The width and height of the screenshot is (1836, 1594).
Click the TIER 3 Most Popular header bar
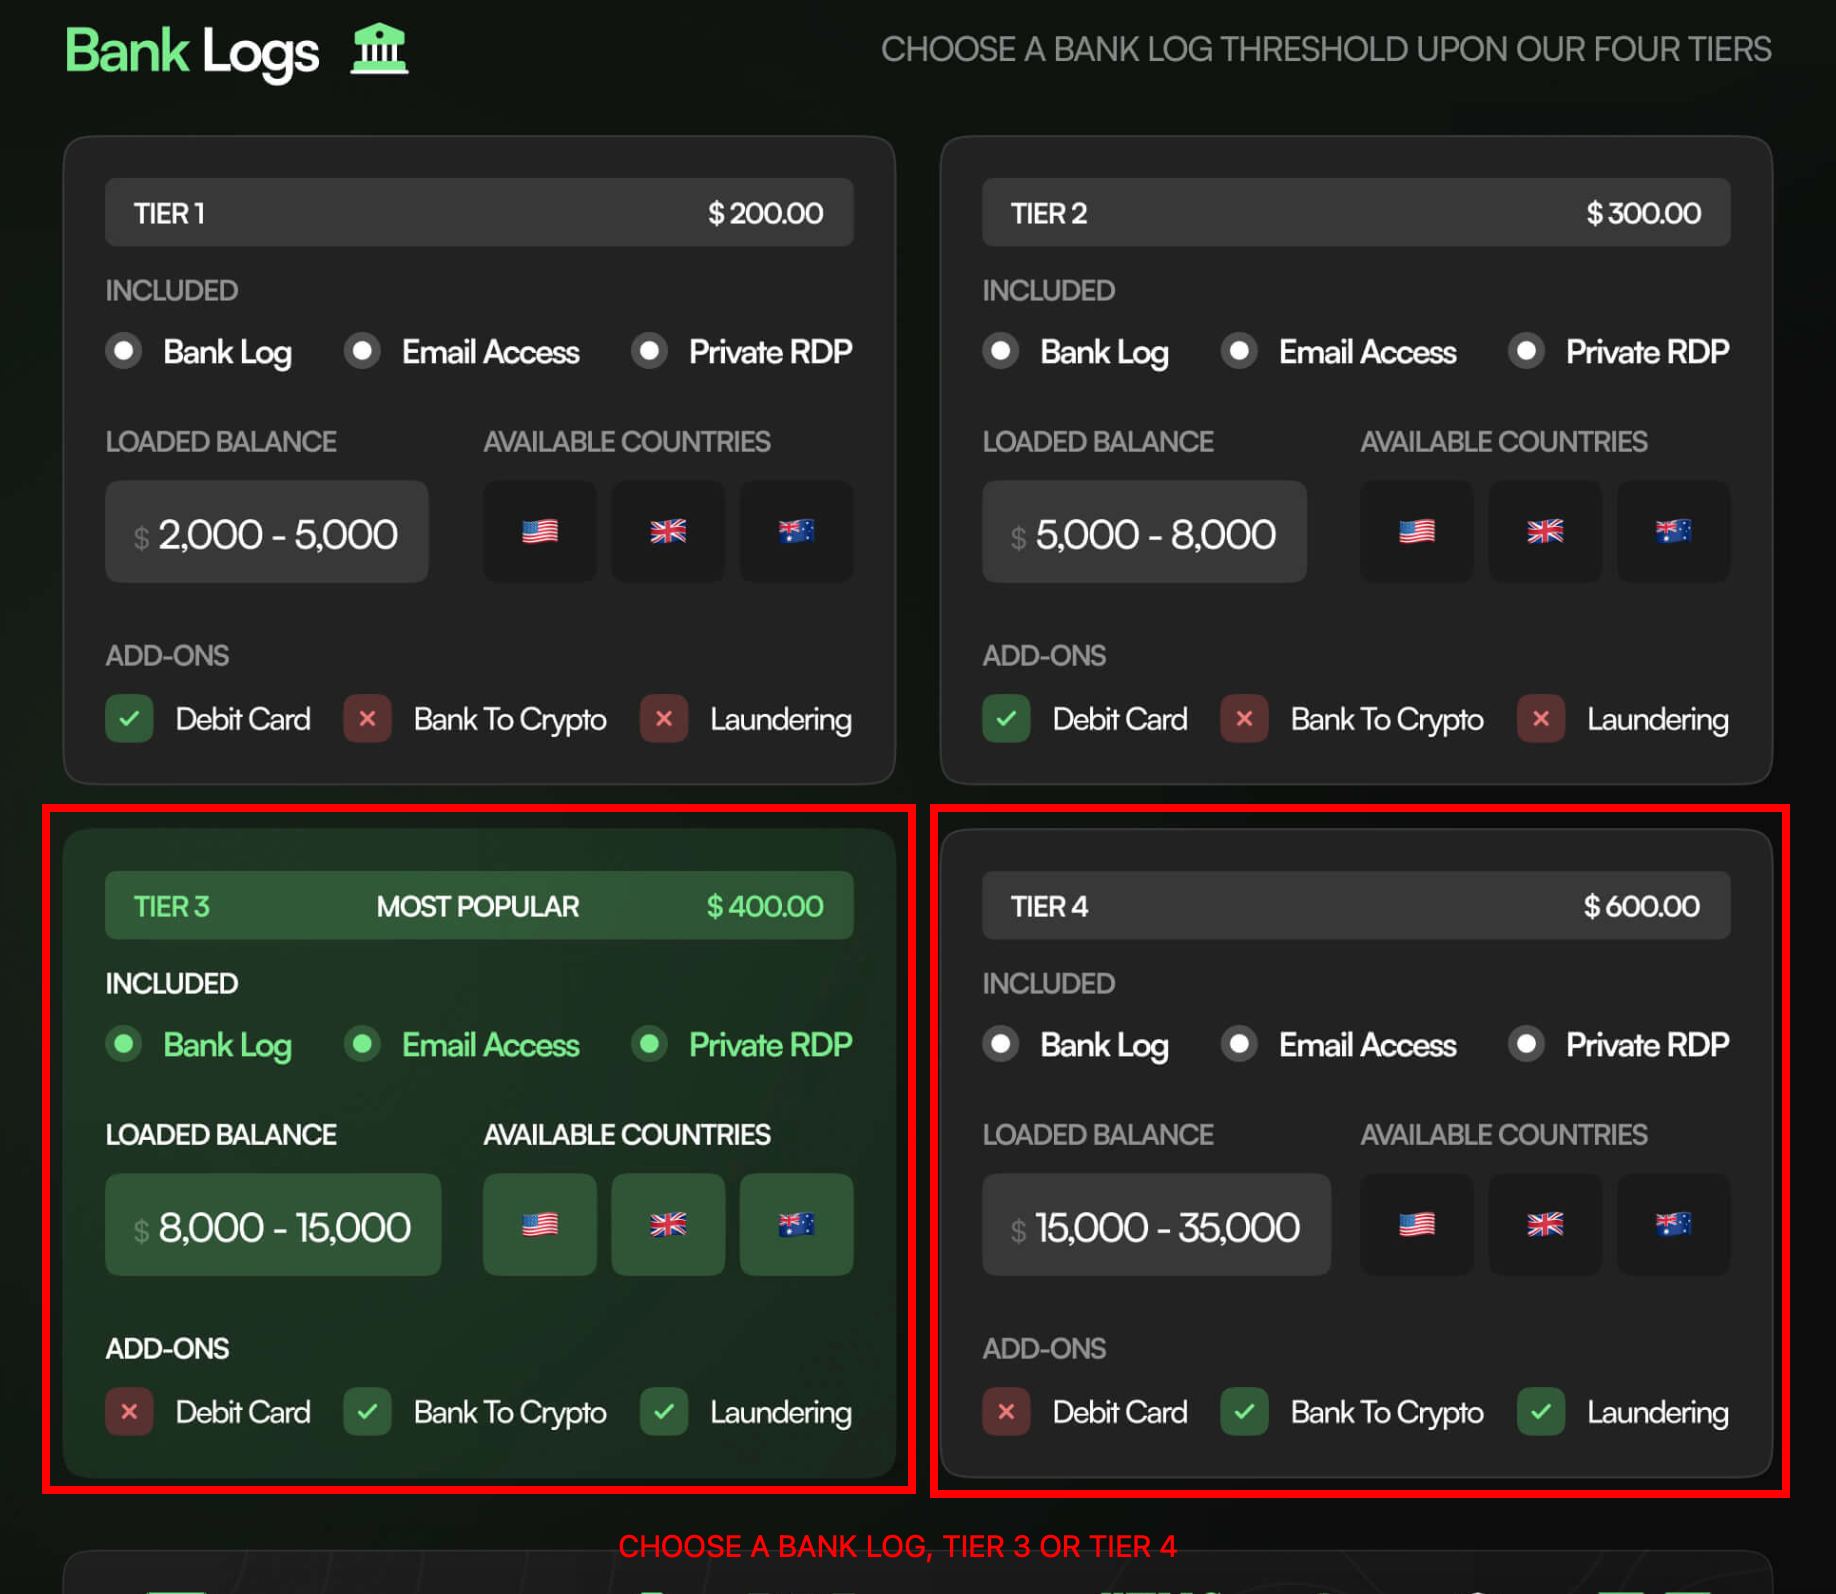tap(479, 905)
